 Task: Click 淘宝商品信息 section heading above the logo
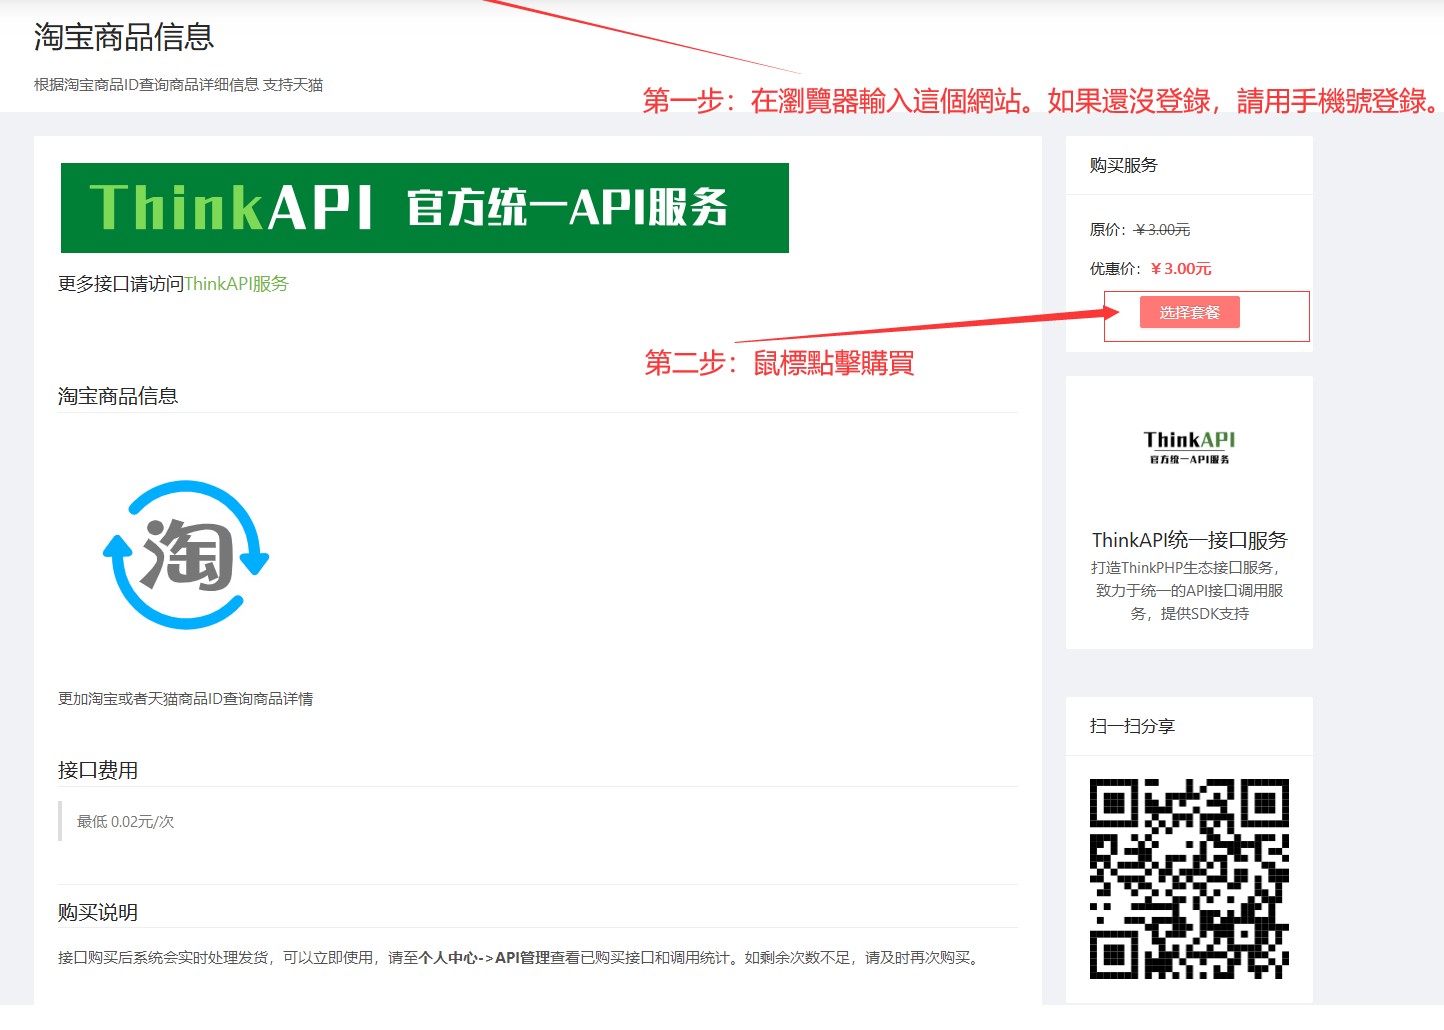coord(118,396)
